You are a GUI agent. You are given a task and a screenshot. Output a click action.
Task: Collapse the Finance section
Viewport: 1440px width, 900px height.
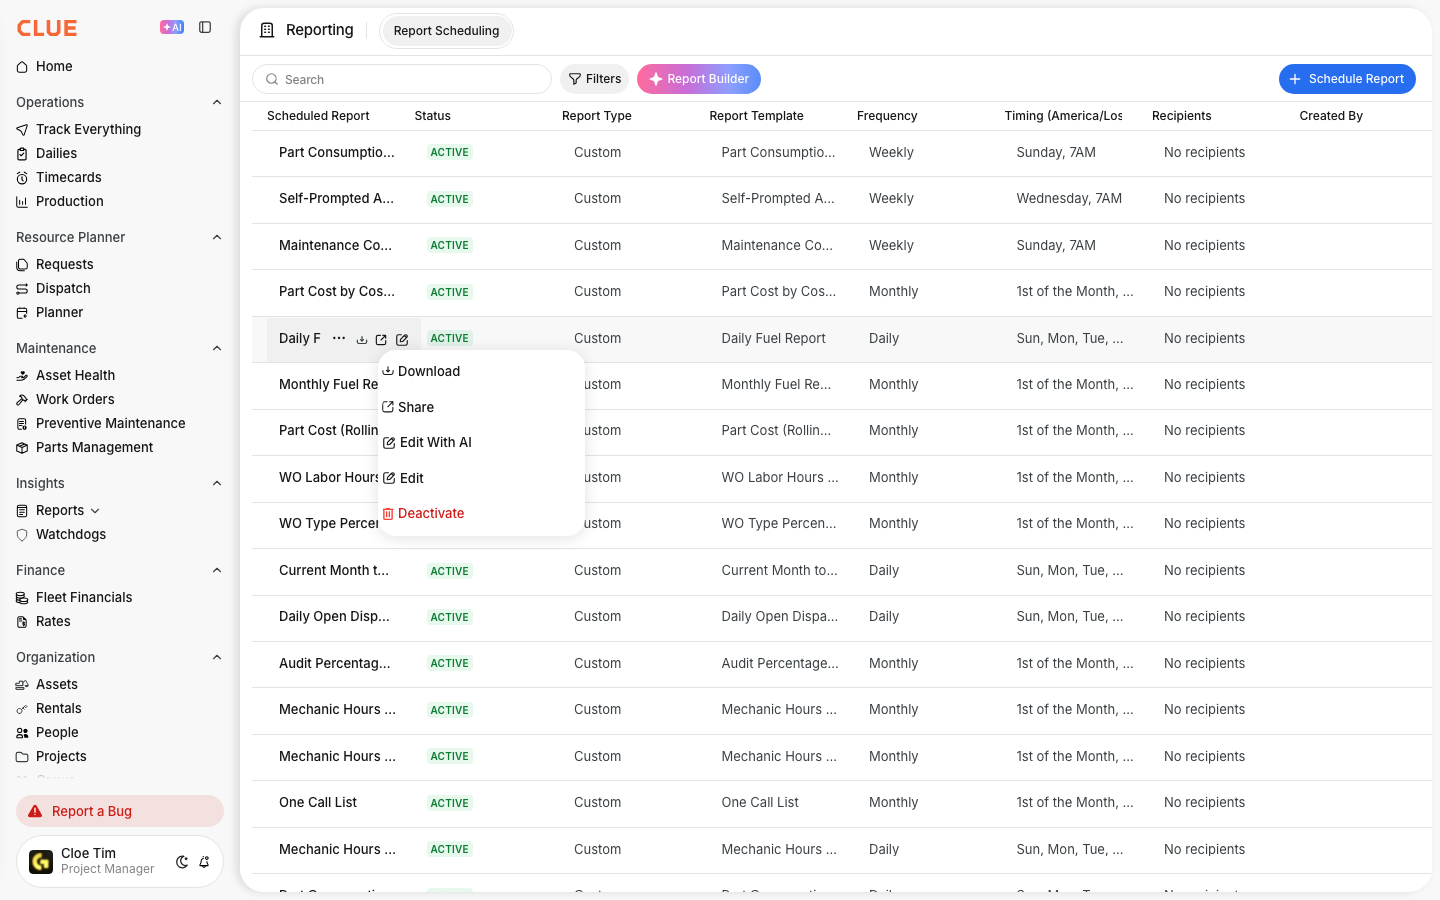click(217, 570)
